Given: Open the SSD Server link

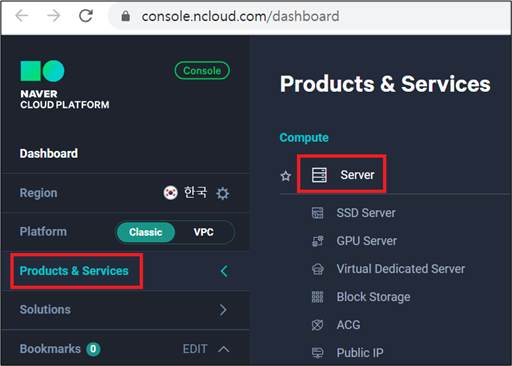Looking at the screenshot, I should coord(366,213).
